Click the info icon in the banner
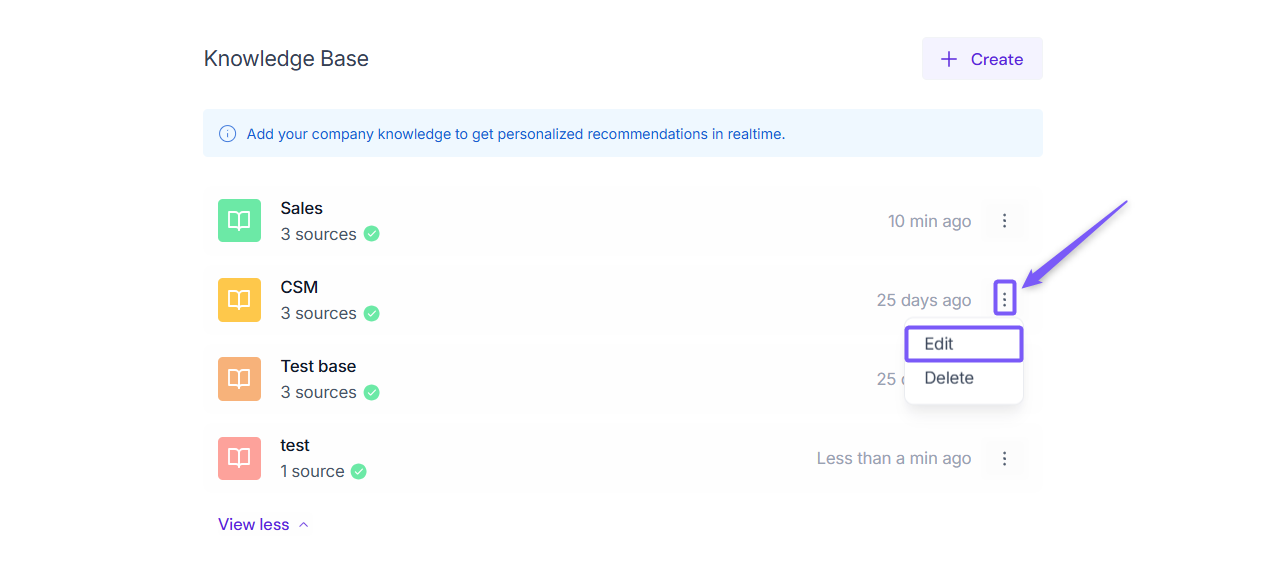Viewport: 1278px width, 585px height. click(228, 134)
